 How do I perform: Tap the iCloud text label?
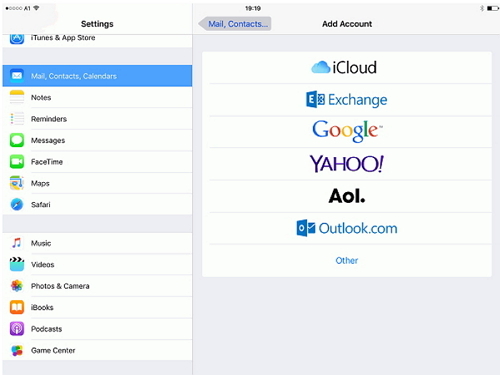click(355, 67)
